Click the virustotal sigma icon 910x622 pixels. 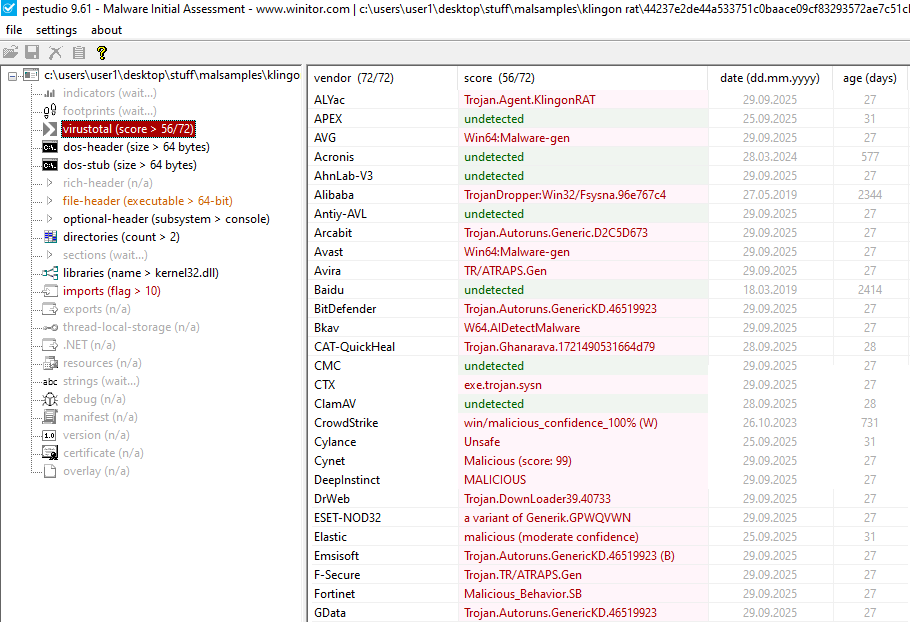[50, 129]
